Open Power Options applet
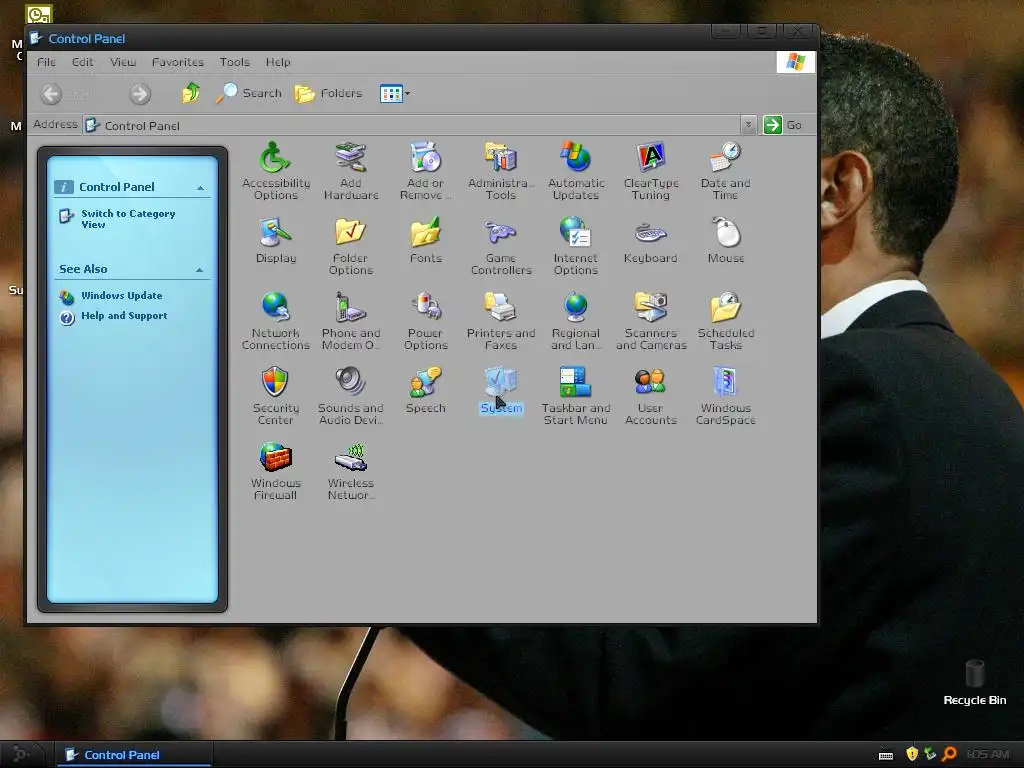This screenshot has height=768, width=1024. [426, 321]
